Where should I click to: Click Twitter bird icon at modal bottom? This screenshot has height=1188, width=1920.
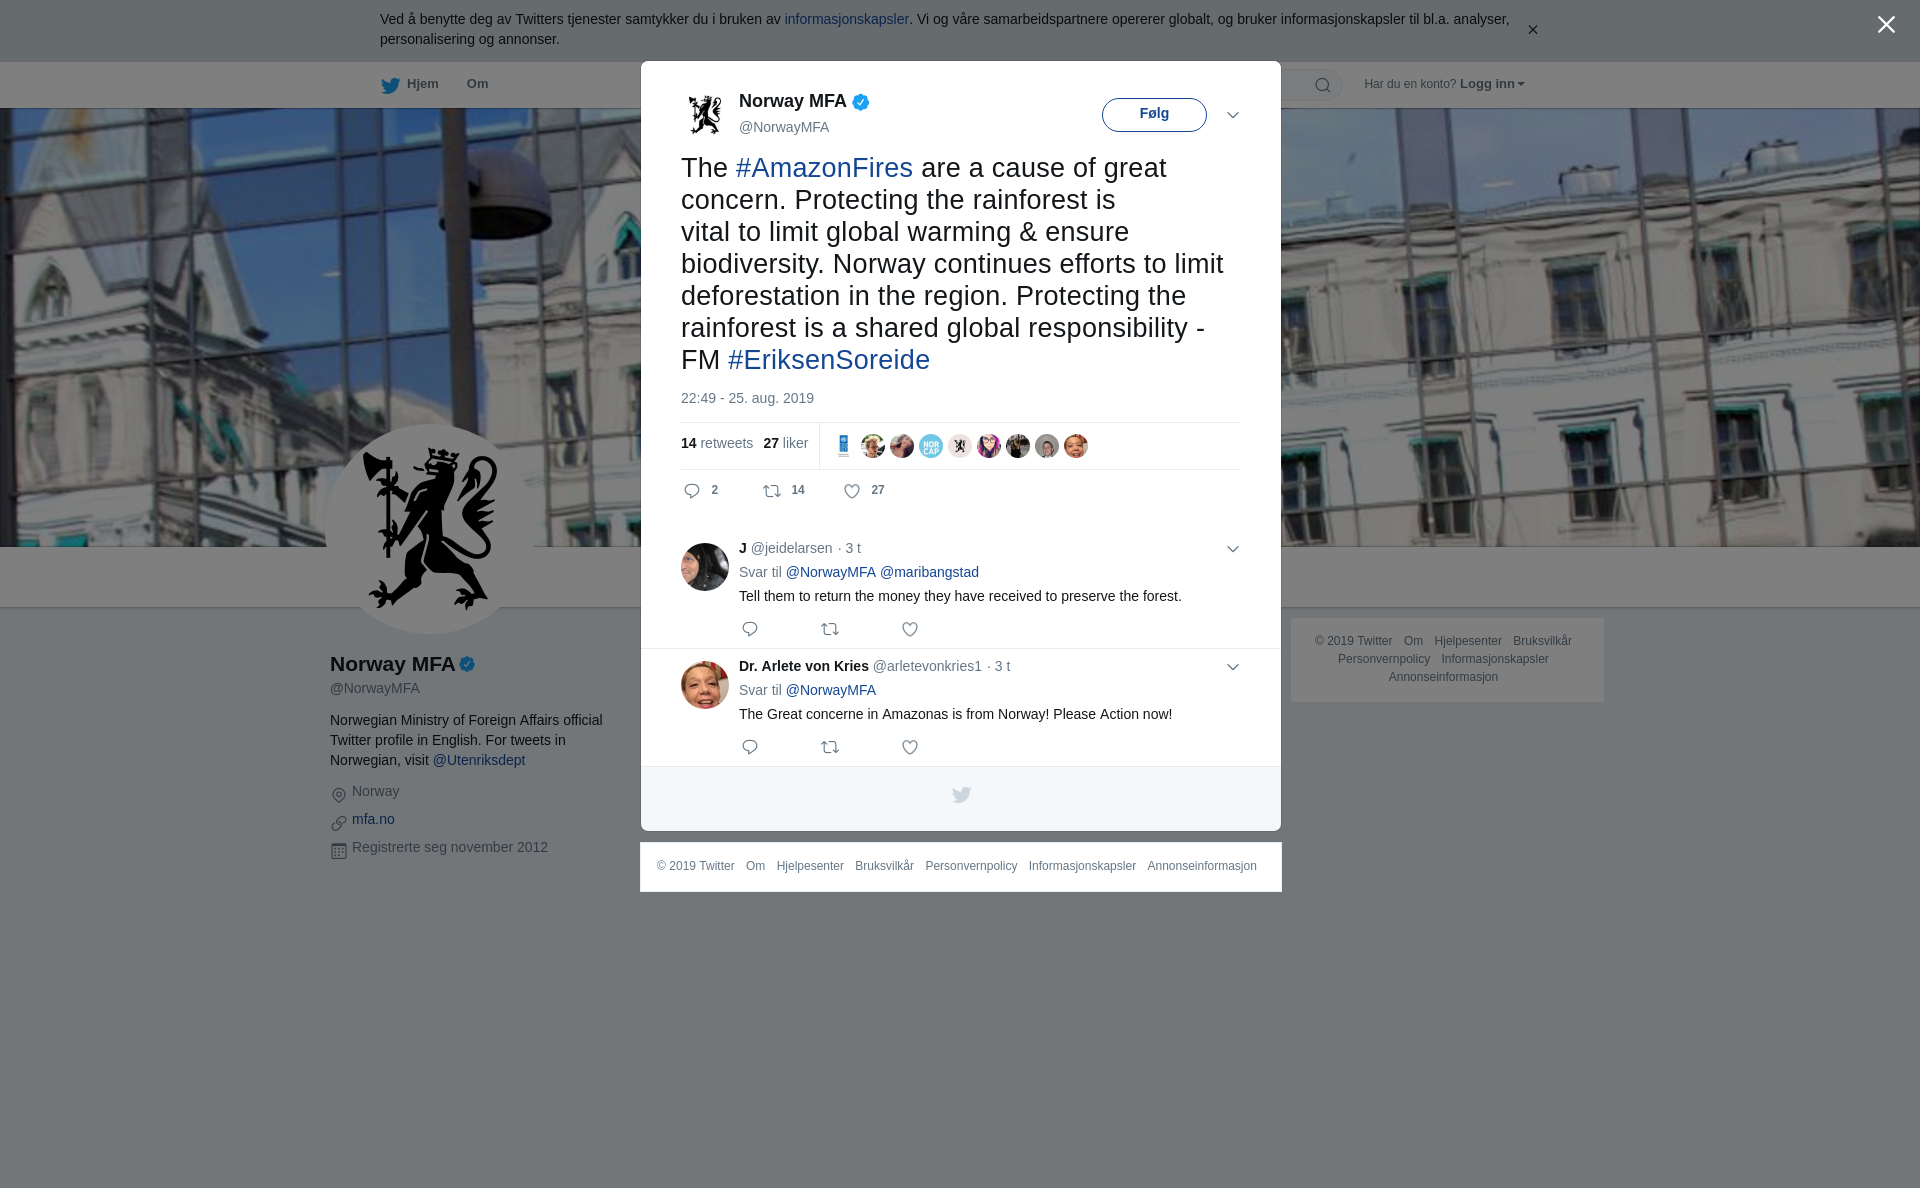pos(961,795)
